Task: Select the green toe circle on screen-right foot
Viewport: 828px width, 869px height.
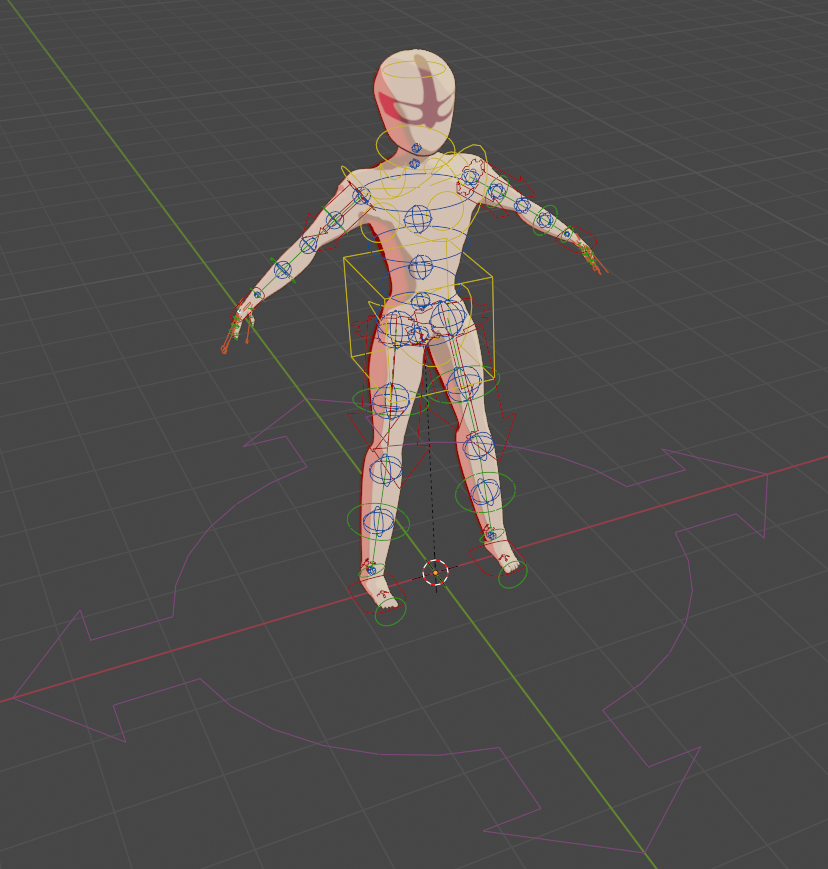Action: click(512, 575)
